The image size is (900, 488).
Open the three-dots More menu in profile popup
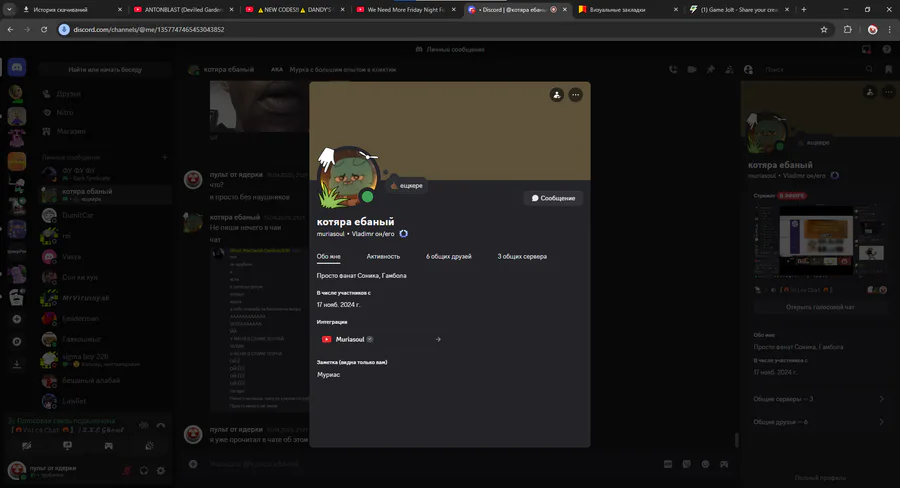coord(575,95)
